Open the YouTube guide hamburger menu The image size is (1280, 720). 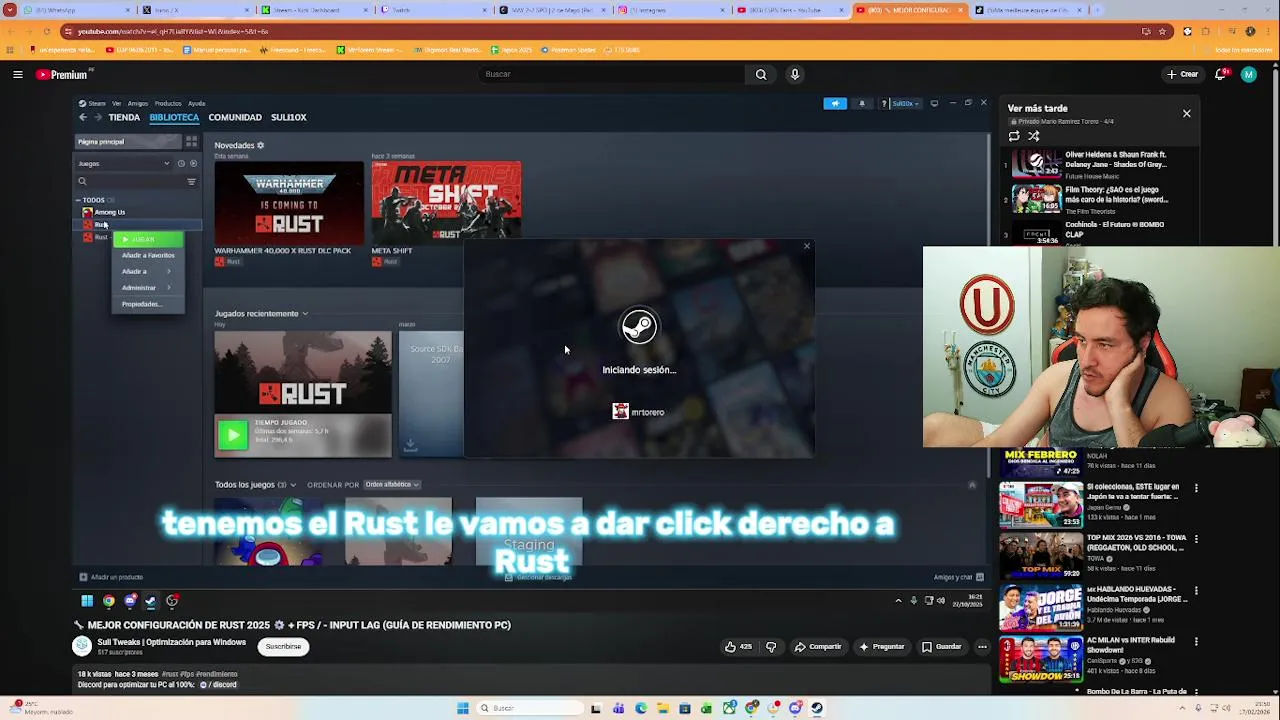click(17, 74)
